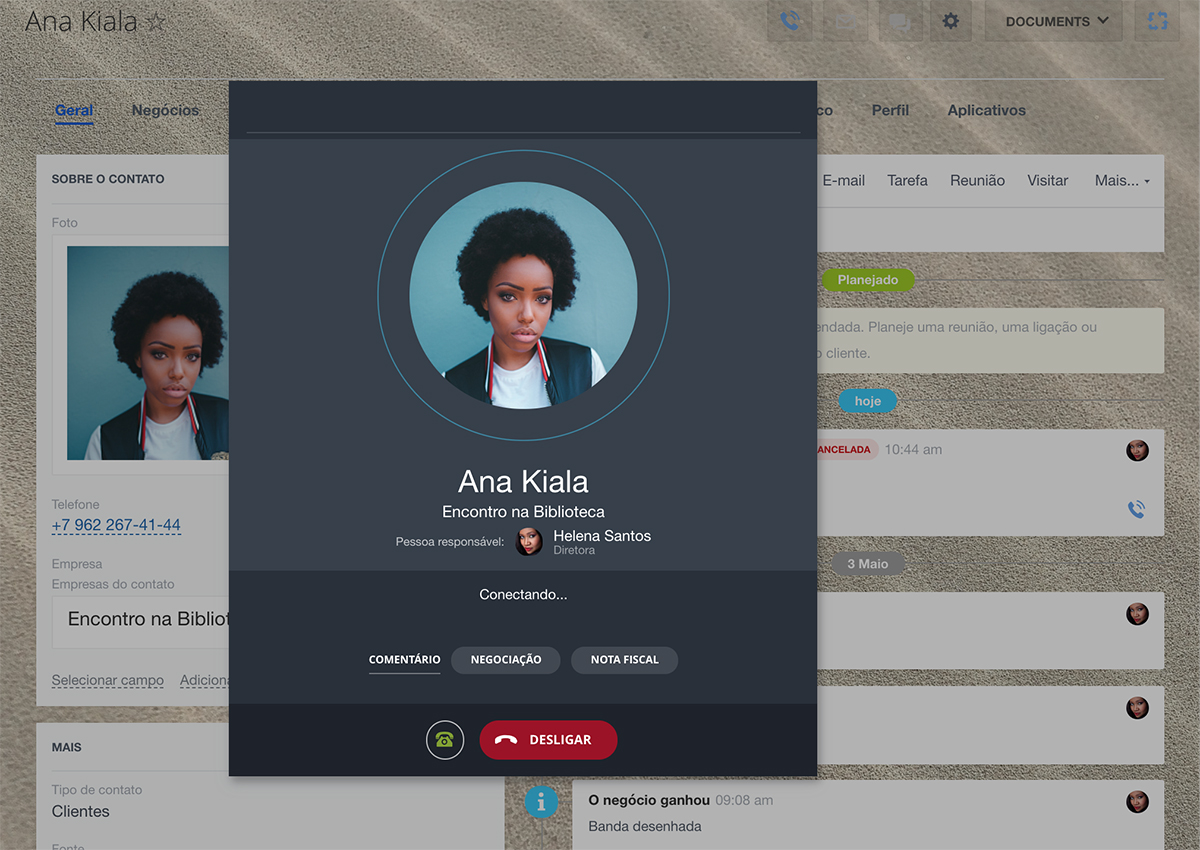Click the green dial pad phone icon
The height and width of the screenshot is (850, 1200).
(445, 740)
